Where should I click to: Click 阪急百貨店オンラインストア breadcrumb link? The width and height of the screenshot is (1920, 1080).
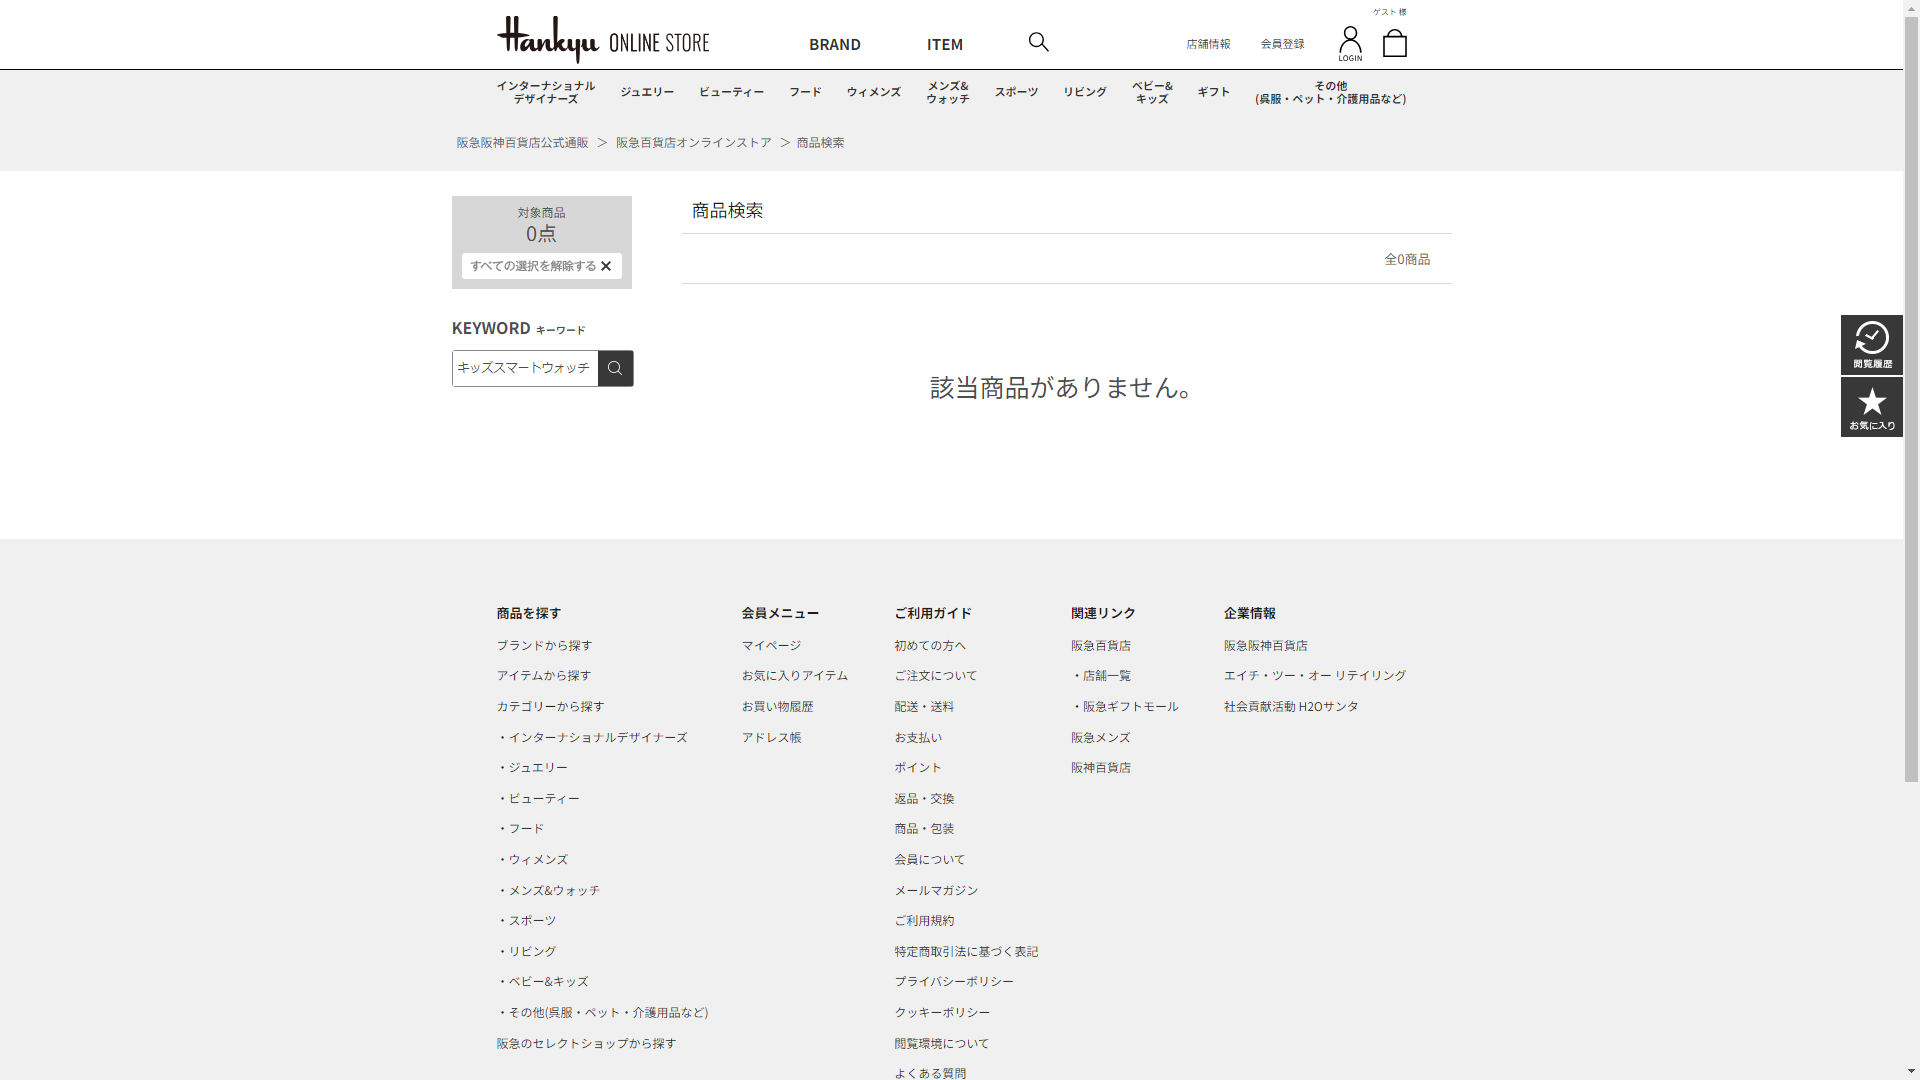coord(693,143)
